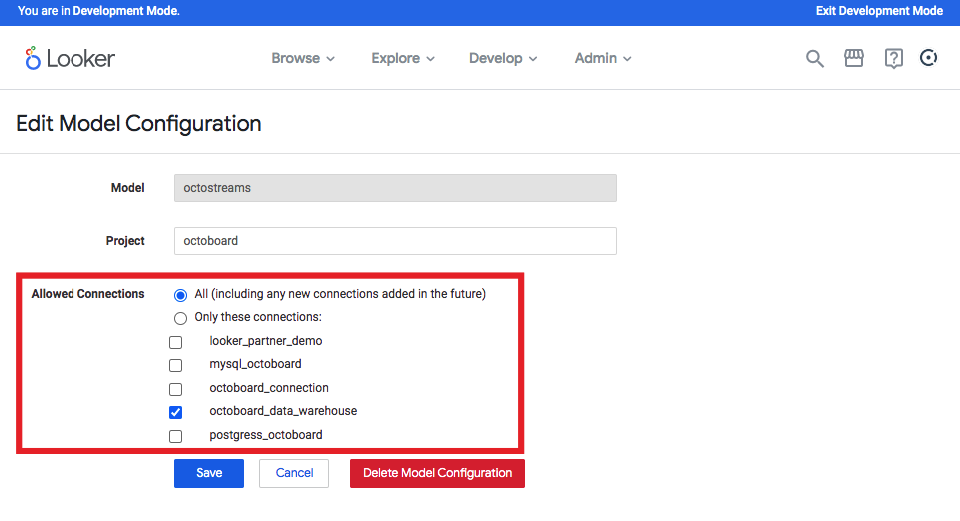Open the Develop dropdown menu

tap(503, 58)
